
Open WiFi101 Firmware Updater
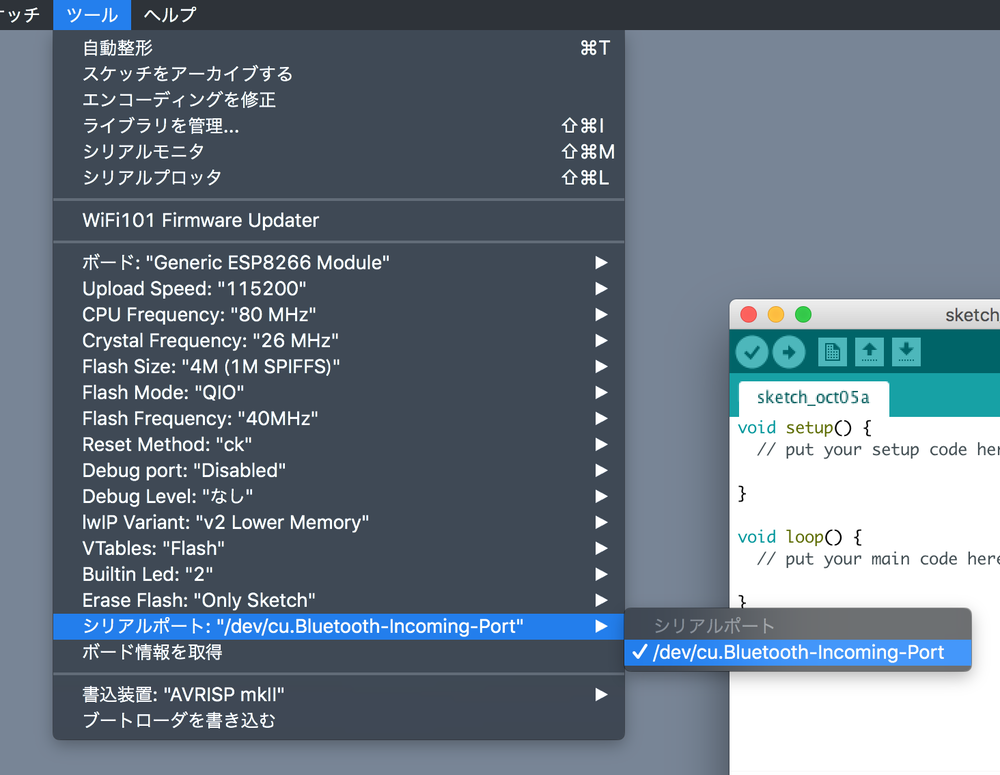coord(200,221)
